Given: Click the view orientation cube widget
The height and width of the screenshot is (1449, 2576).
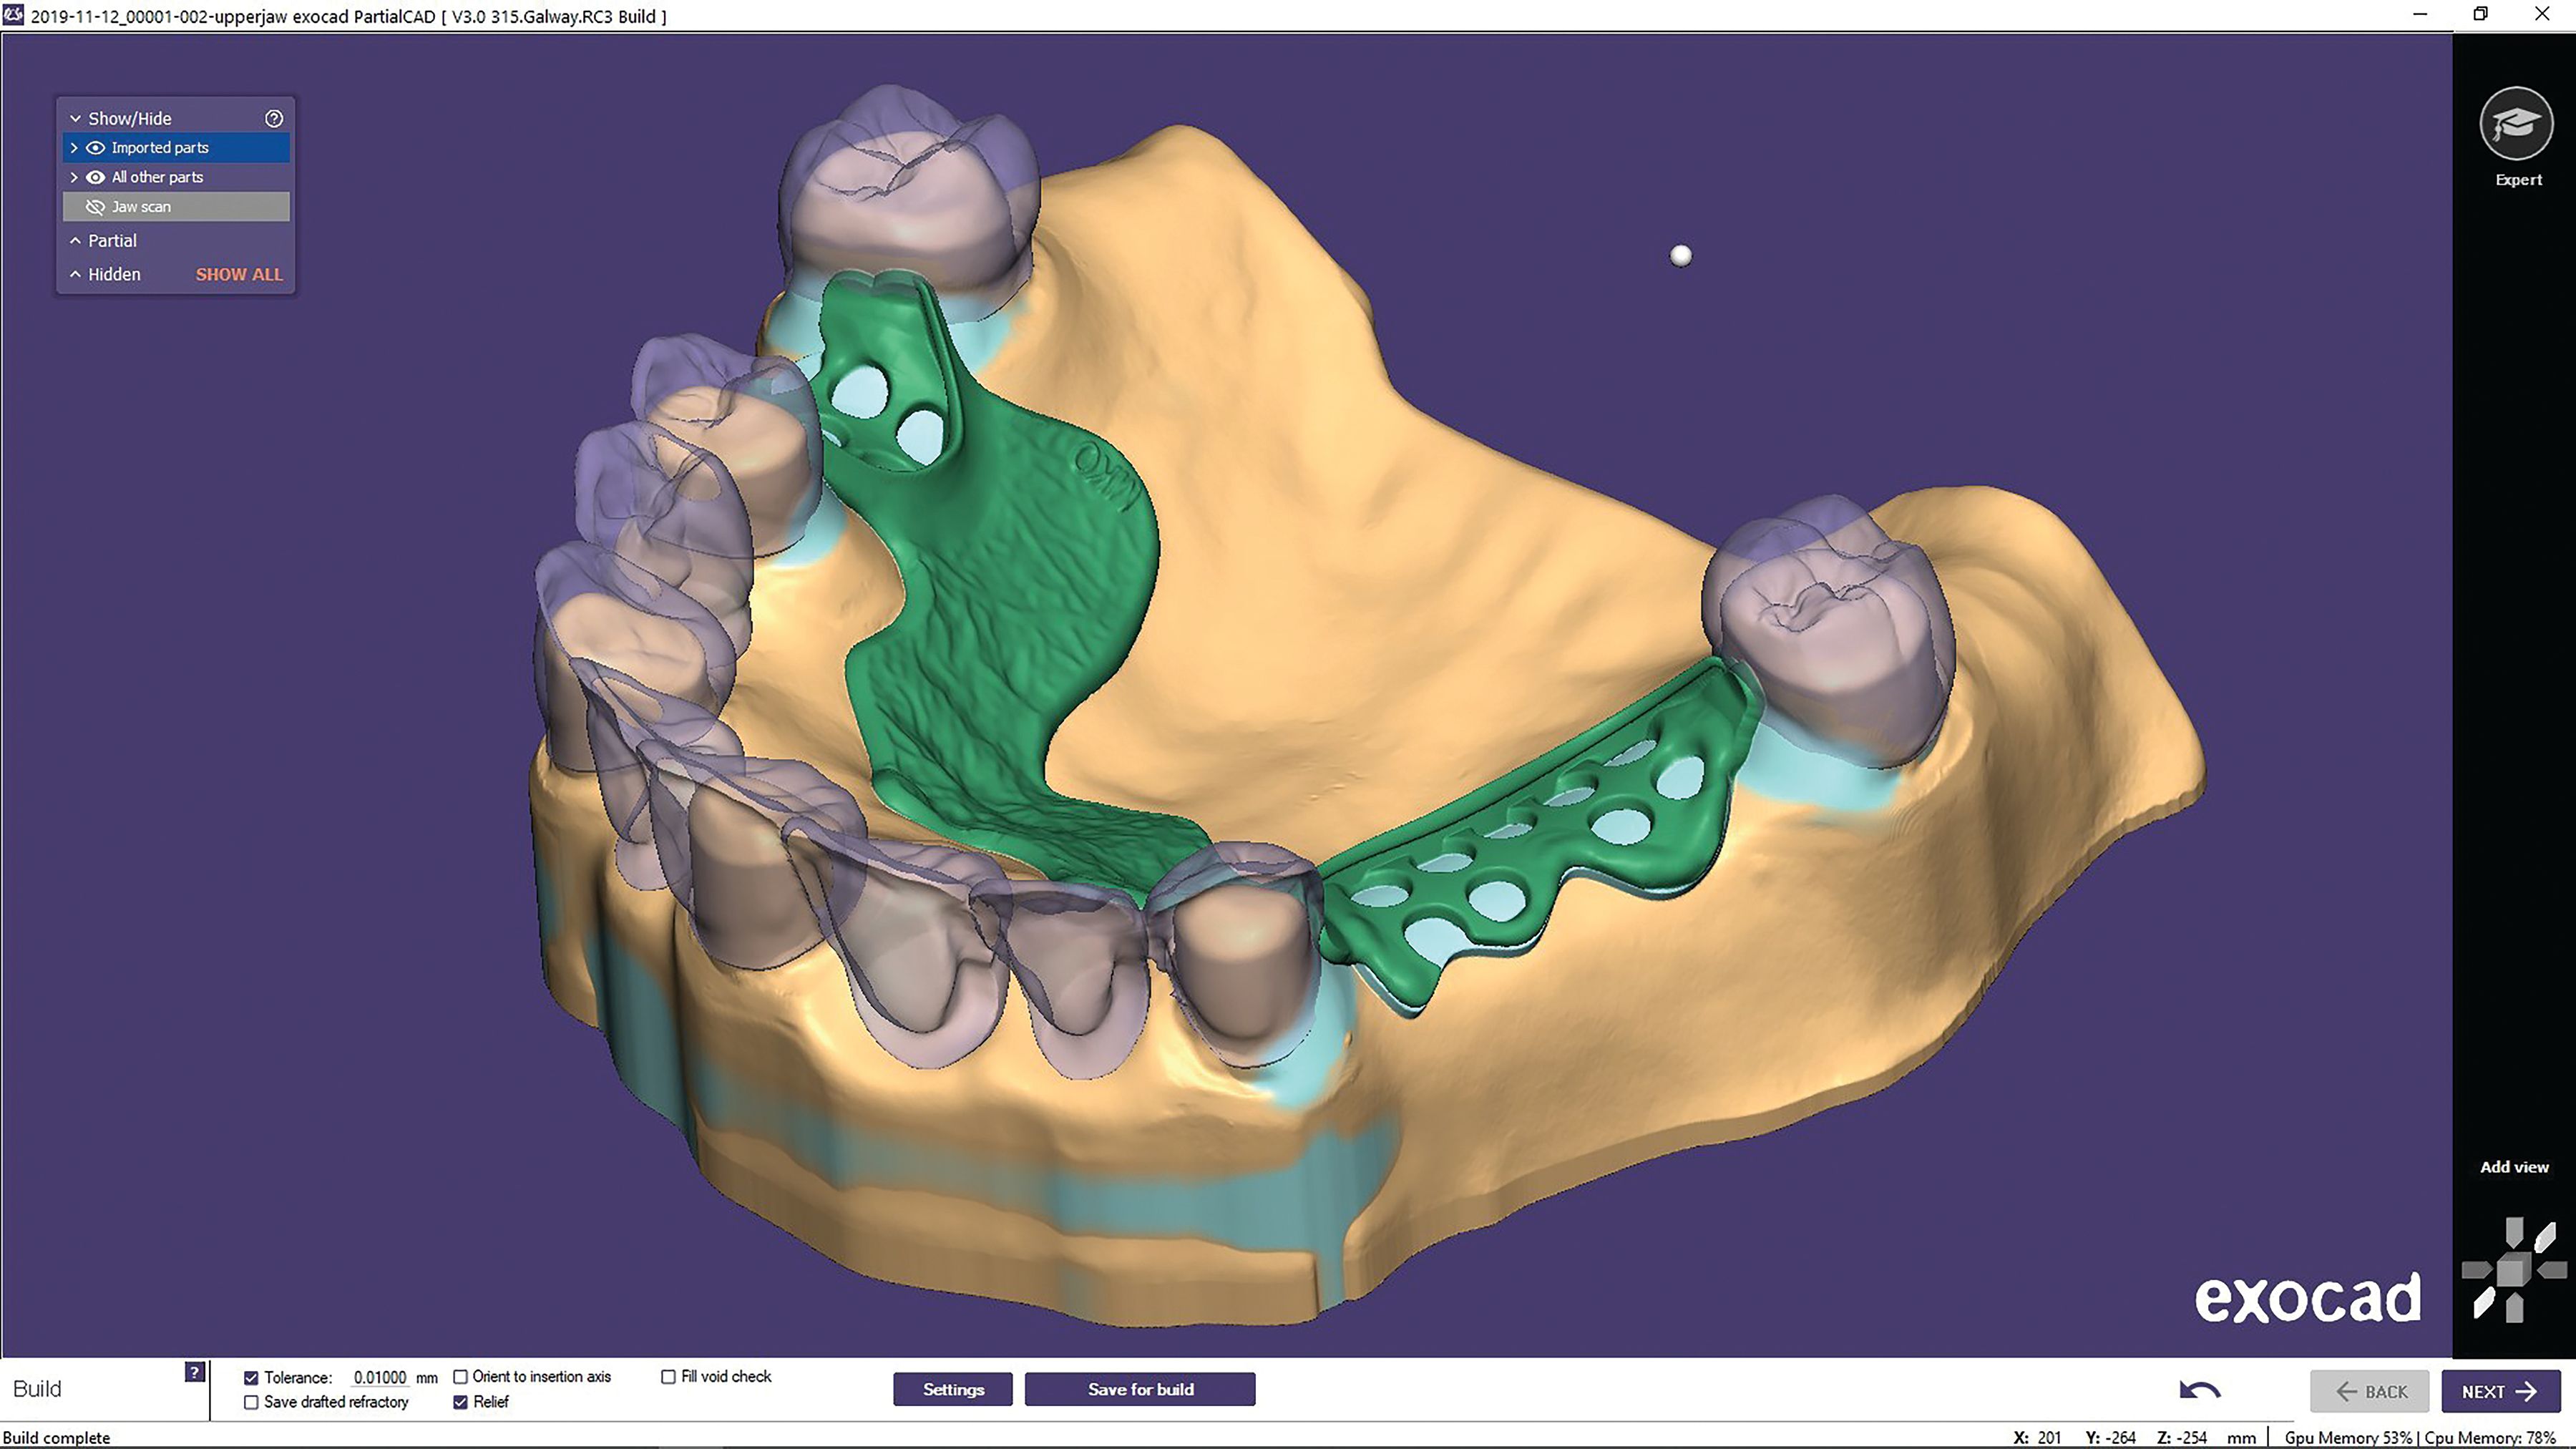Looking at the screenshot, I should click(2513, 1271).
